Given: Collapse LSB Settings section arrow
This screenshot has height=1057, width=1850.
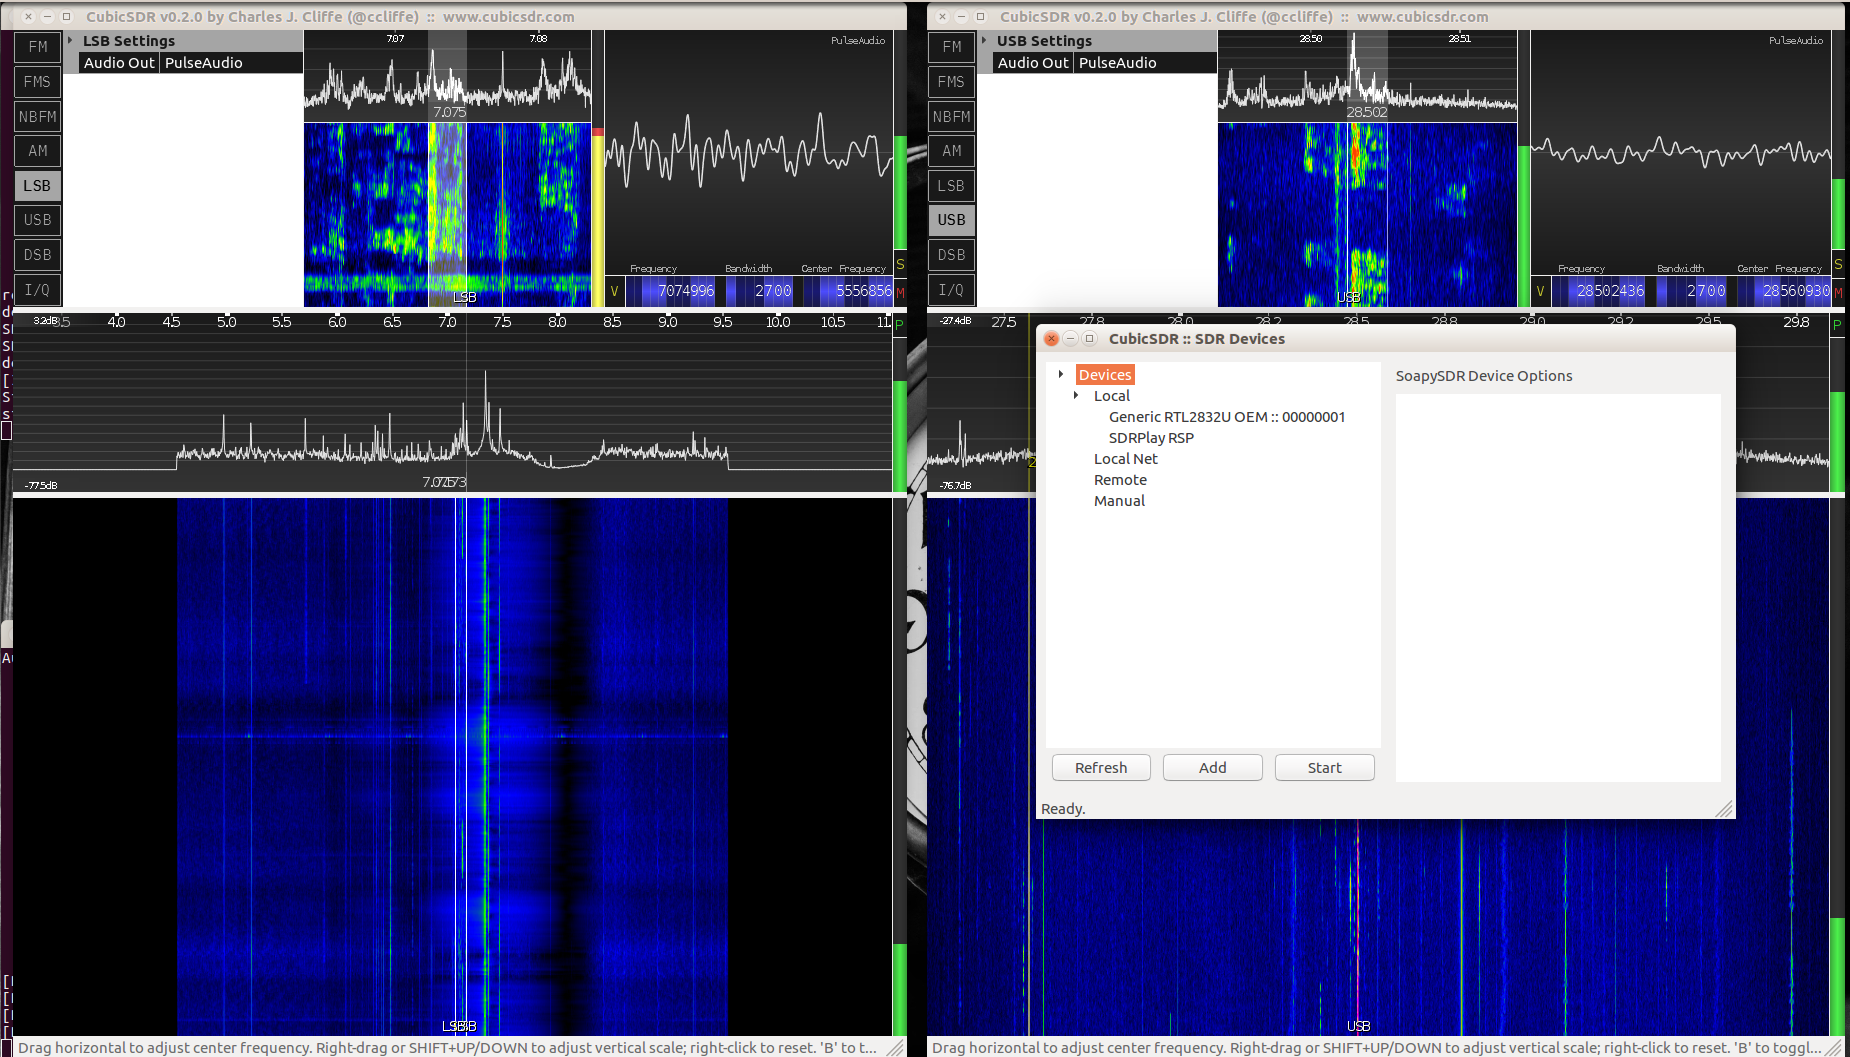Looking at the screenshot, I should 71,40.
